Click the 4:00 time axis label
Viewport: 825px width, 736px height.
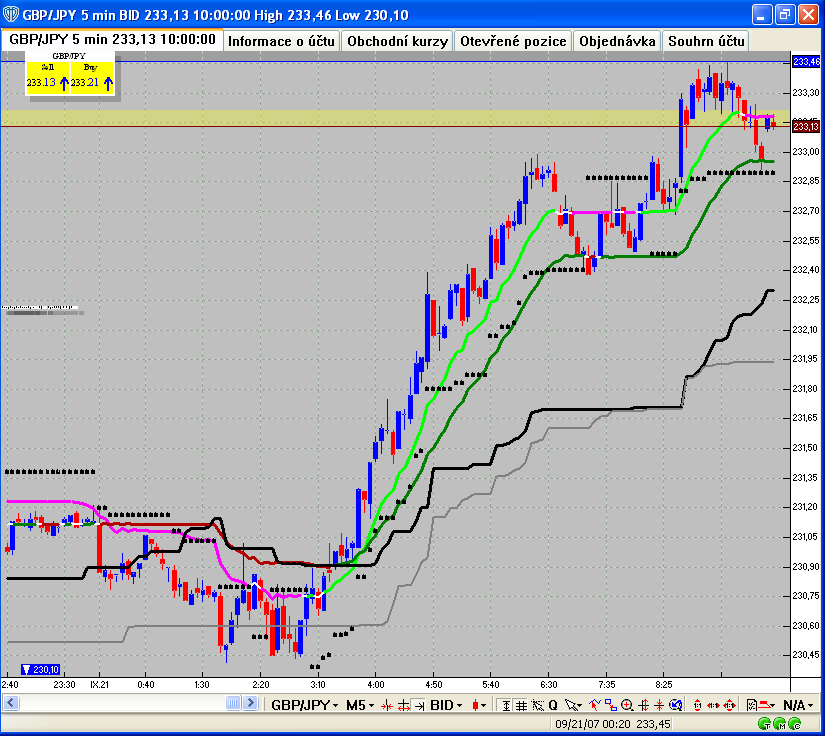(376, 684)
